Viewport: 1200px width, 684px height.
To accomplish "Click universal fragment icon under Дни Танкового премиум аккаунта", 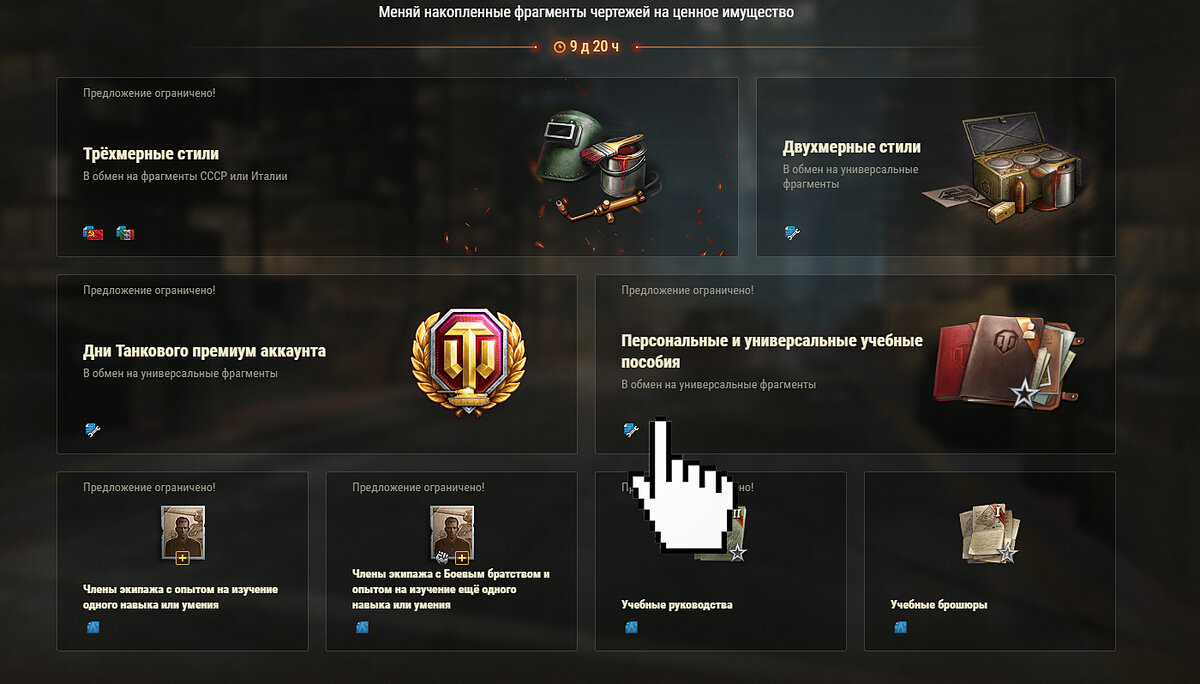I will point(92,430).
